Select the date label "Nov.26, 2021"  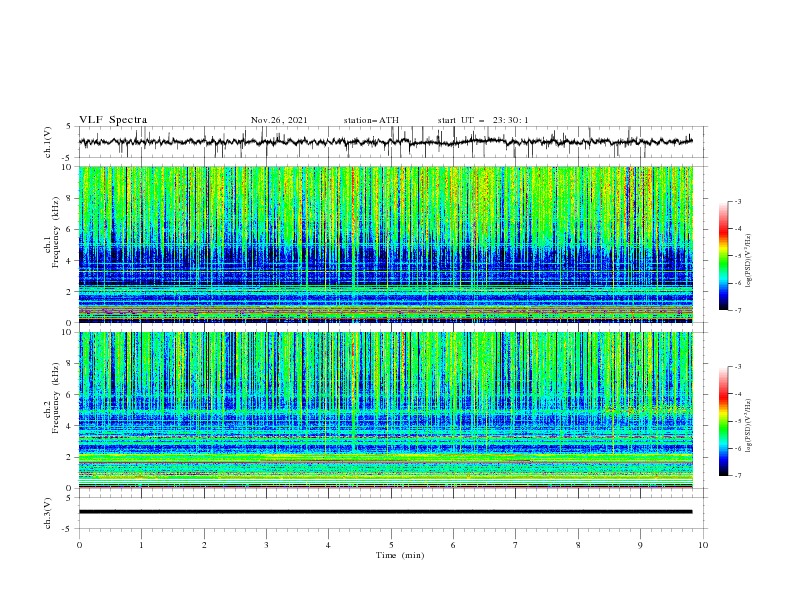279,120
